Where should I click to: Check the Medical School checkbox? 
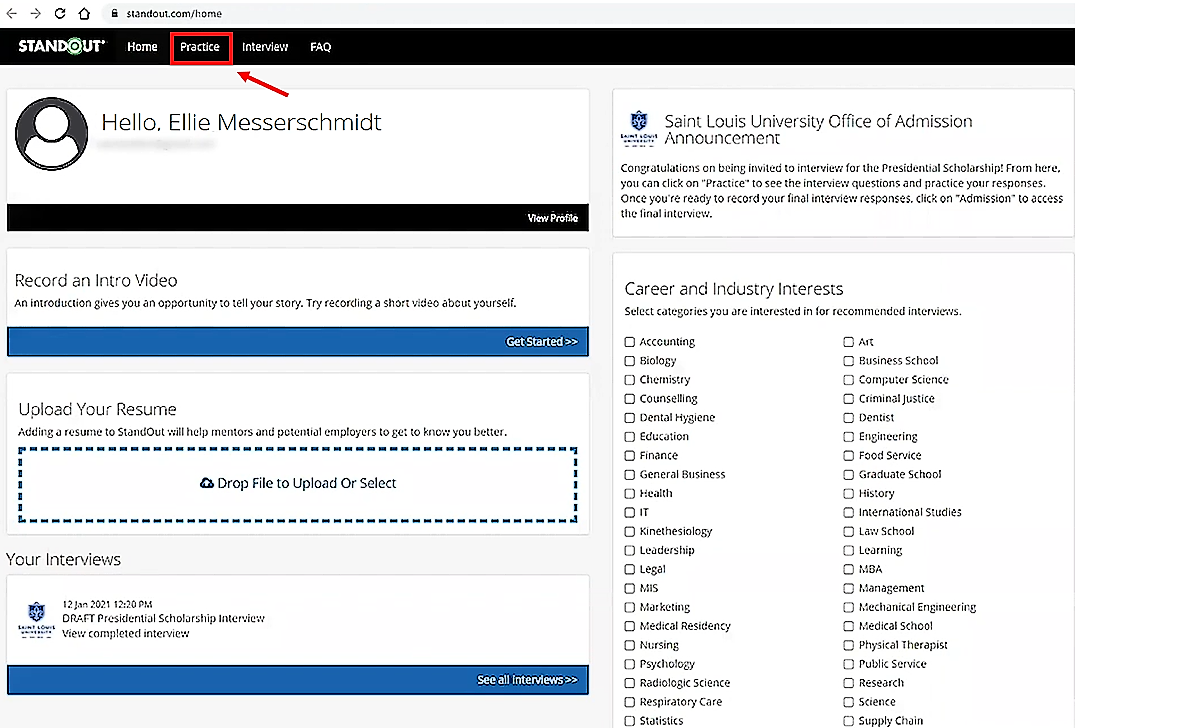coord(849,626)
